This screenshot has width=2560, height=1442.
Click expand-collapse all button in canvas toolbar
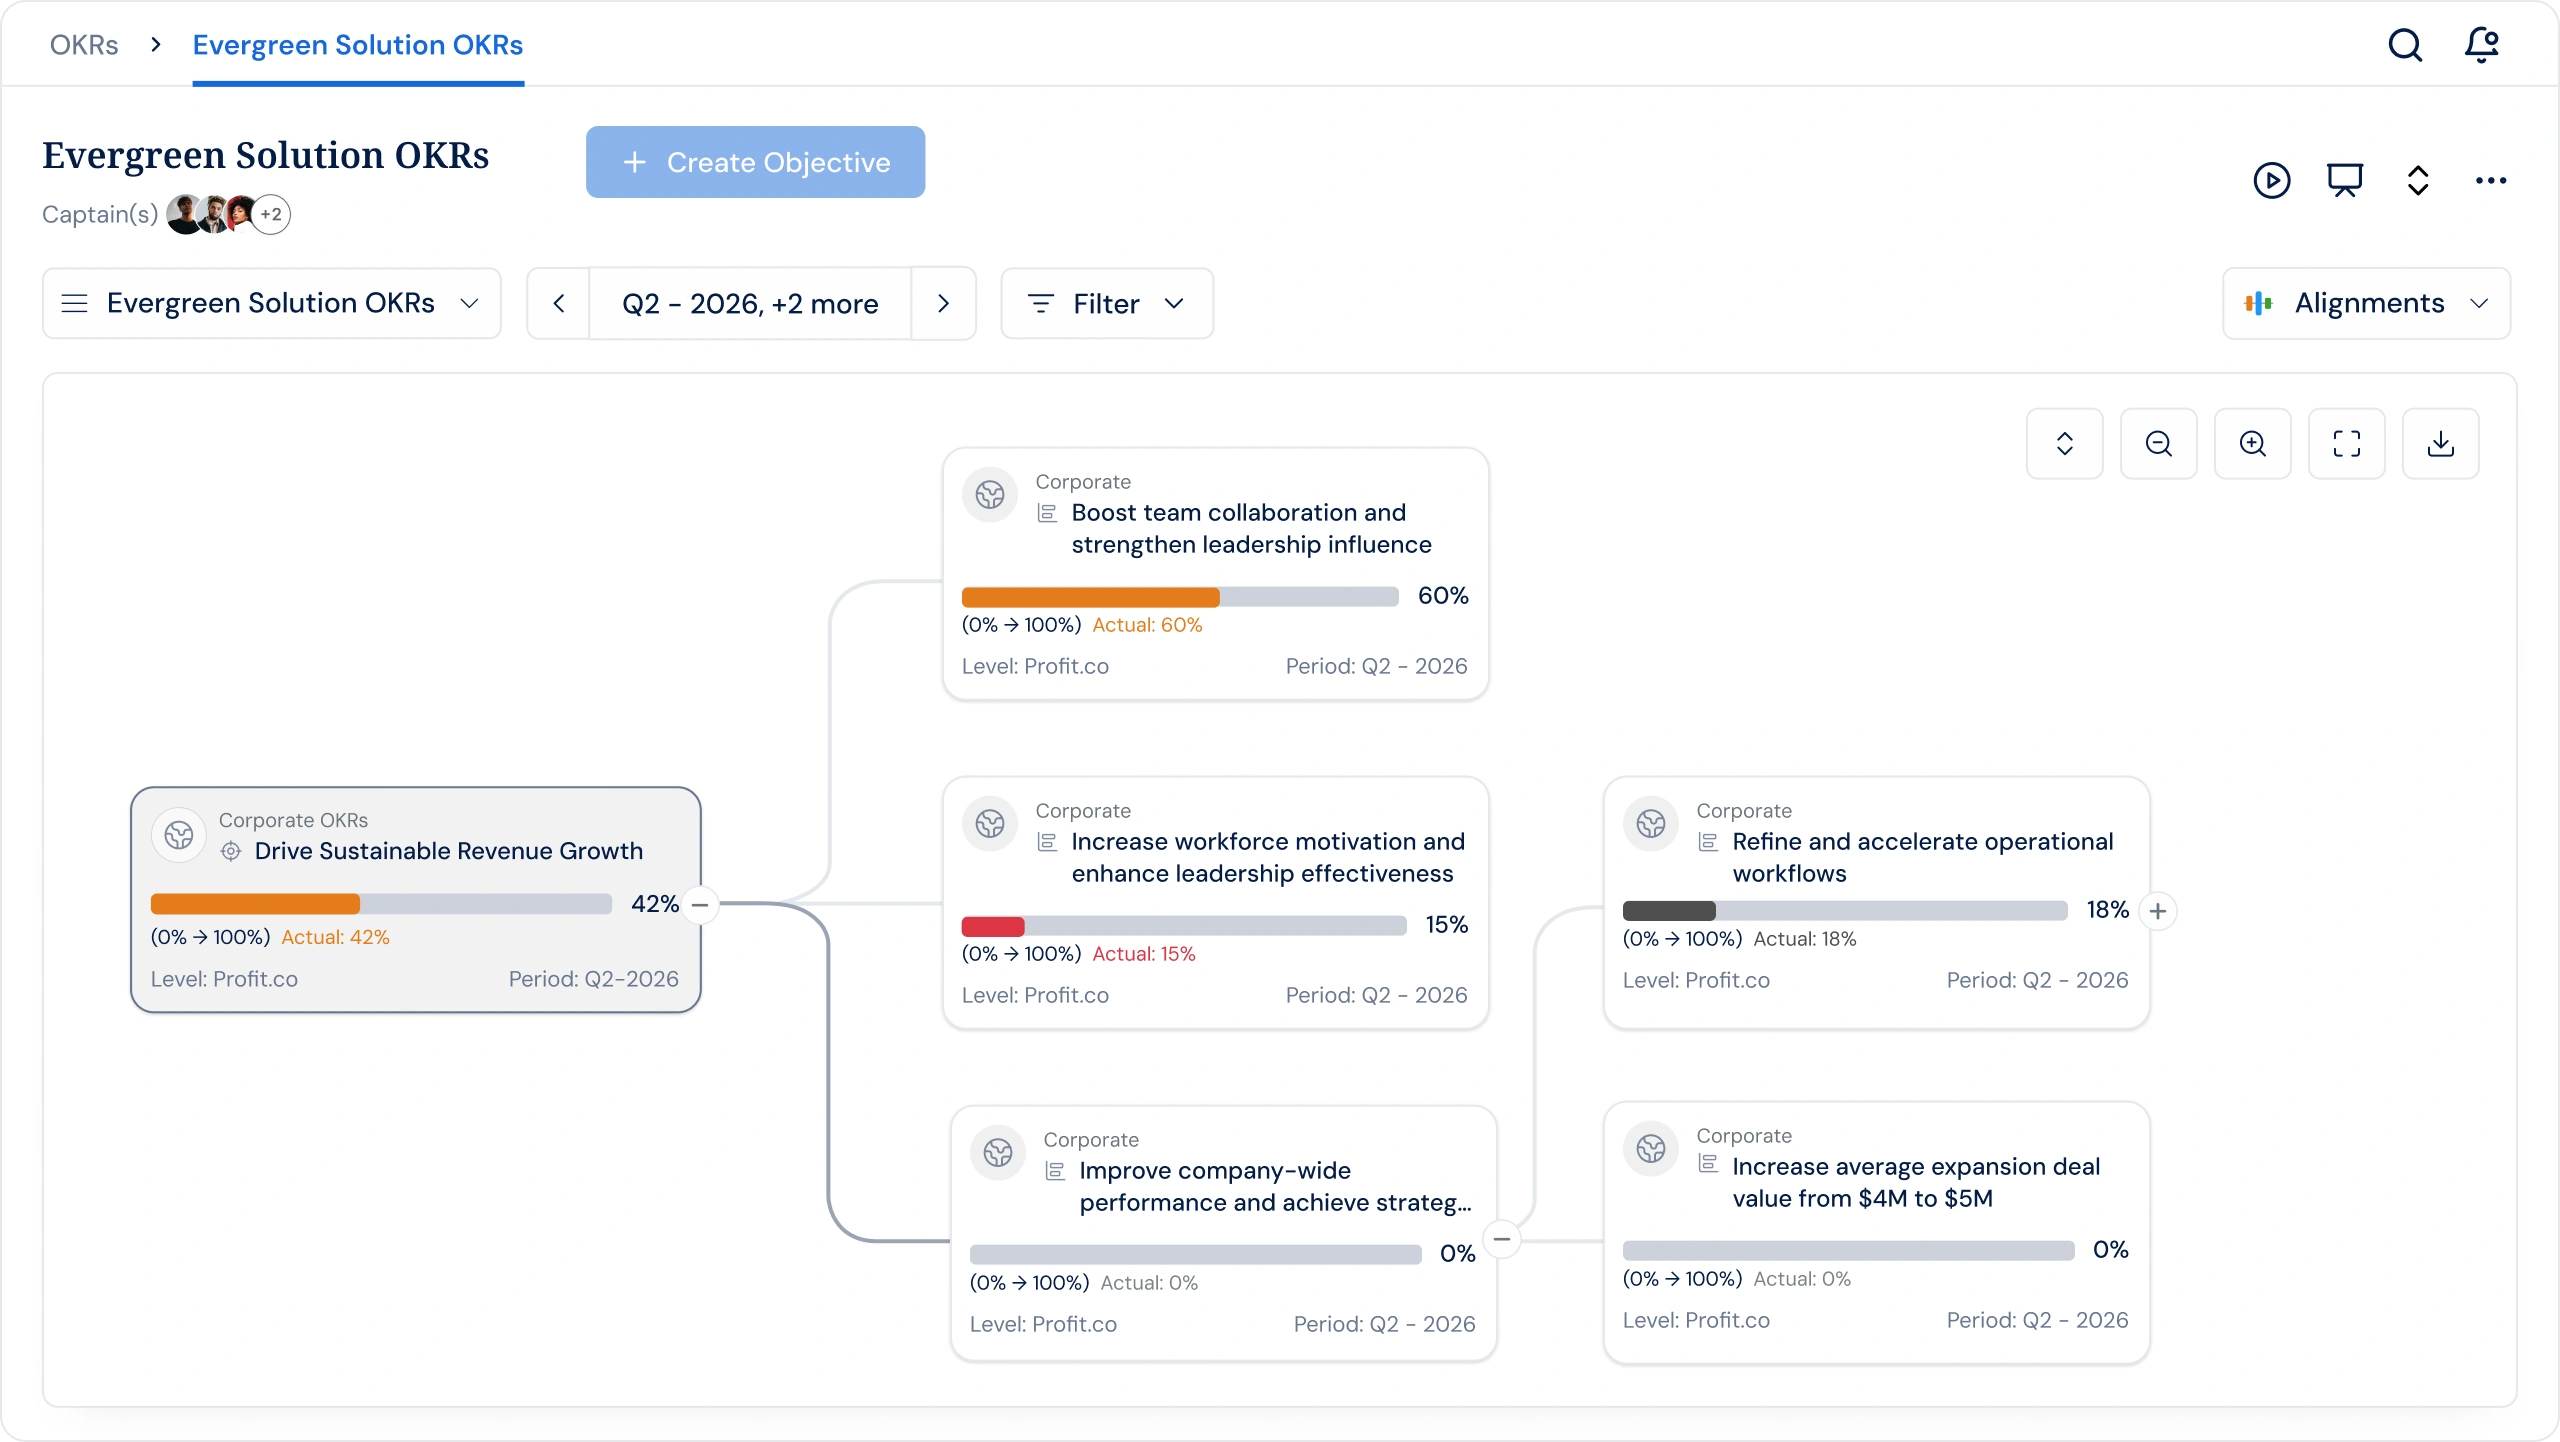coord(2064,443)
